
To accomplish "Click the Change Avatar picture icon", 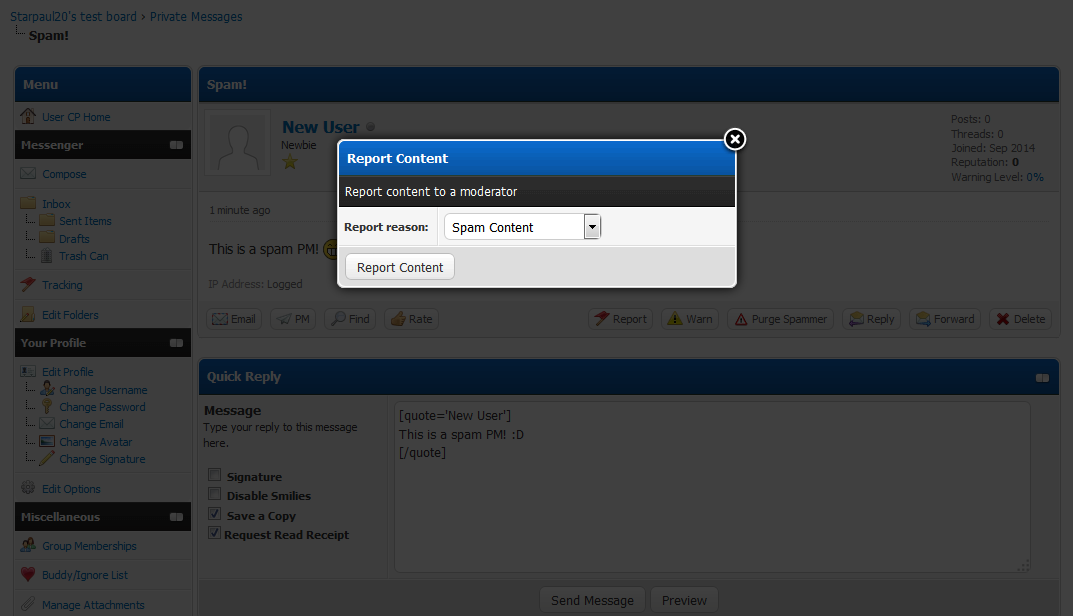I will [47, 441].
